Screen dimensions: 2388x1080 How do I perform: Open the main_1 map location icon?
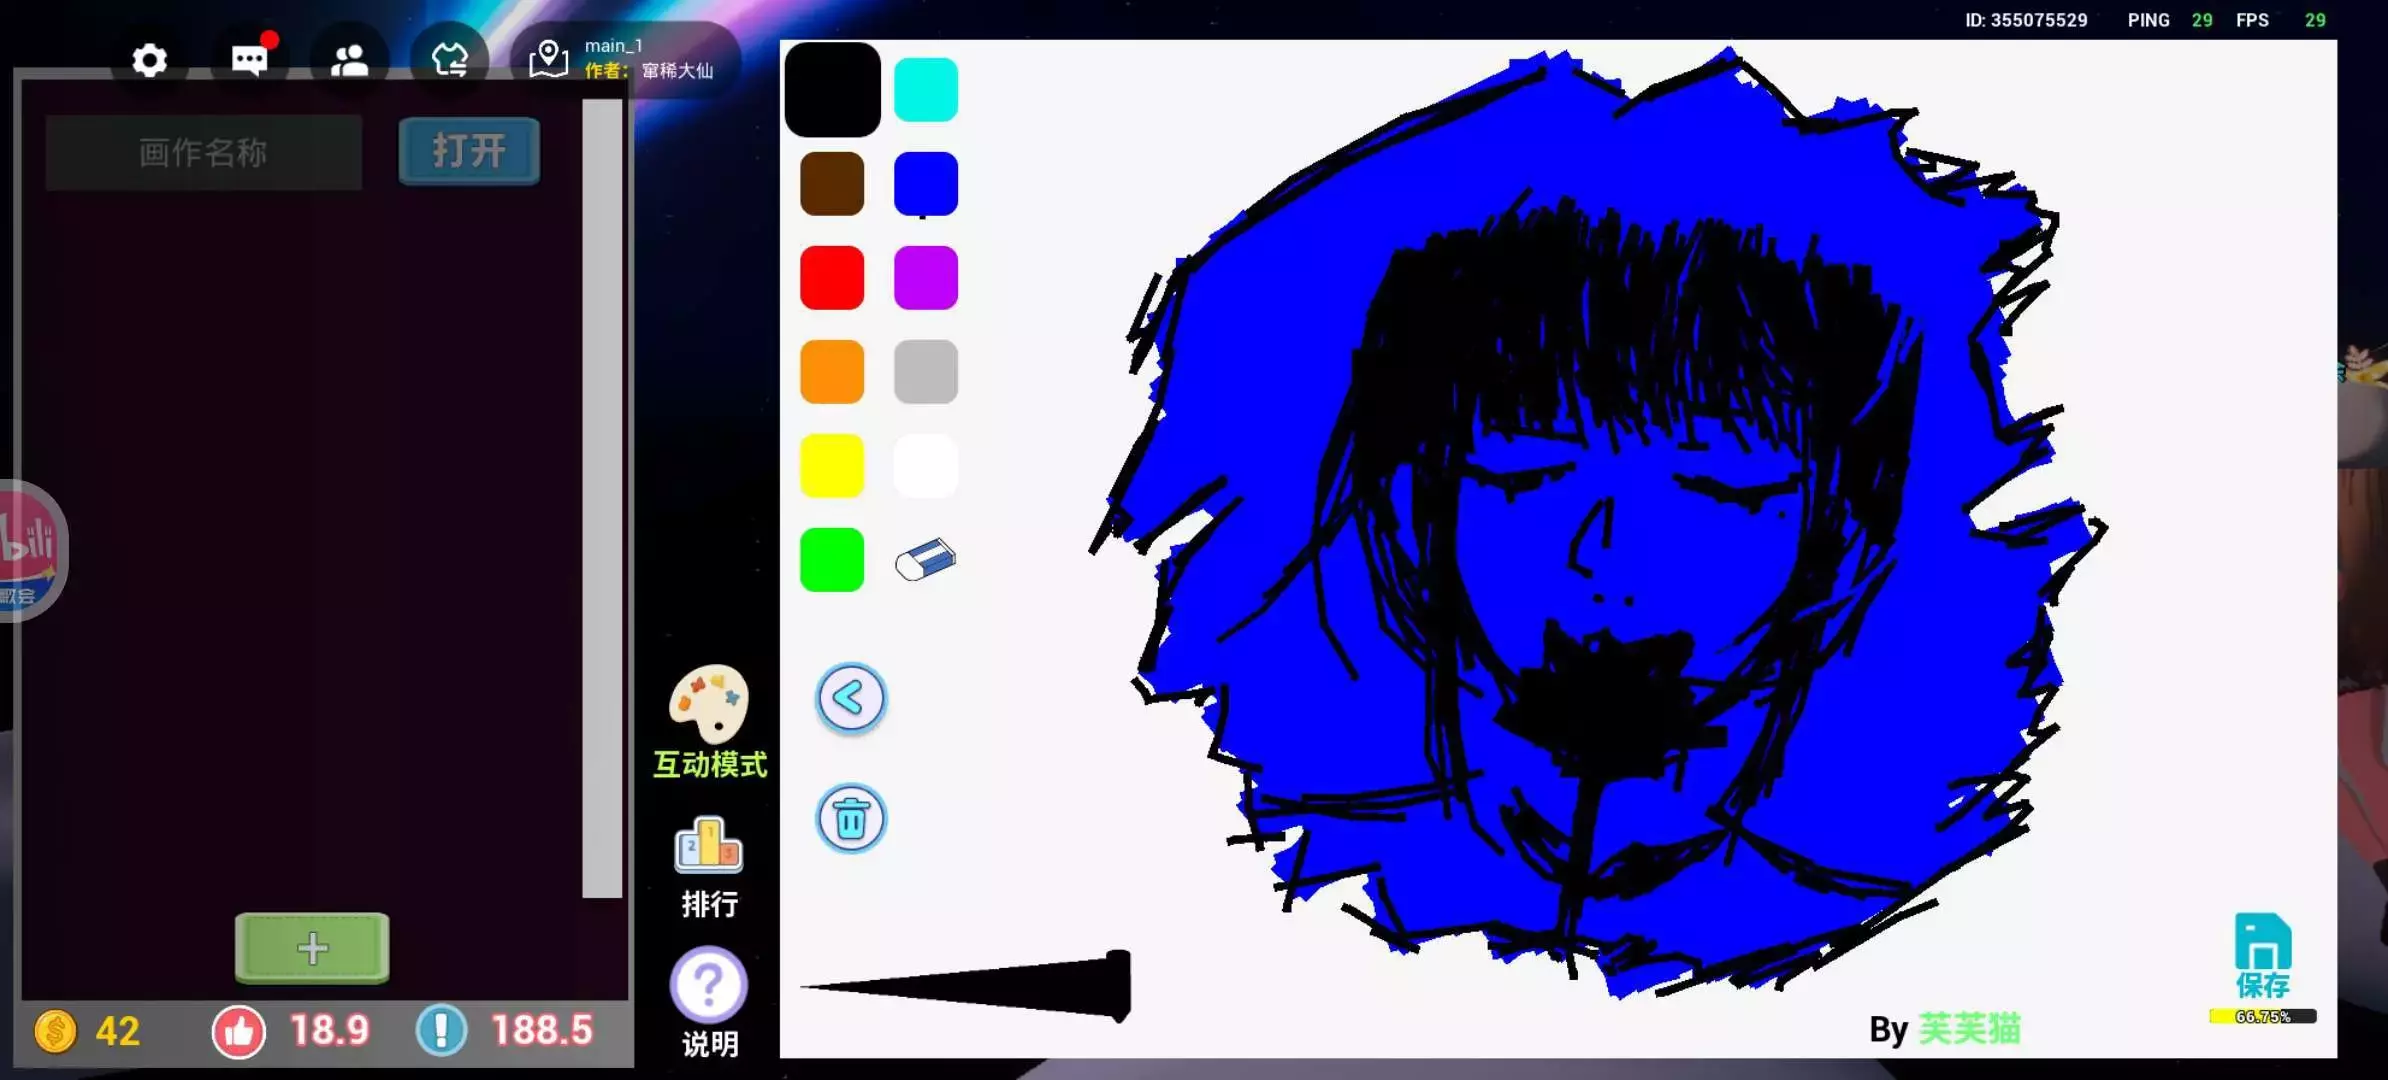(548, 59)
